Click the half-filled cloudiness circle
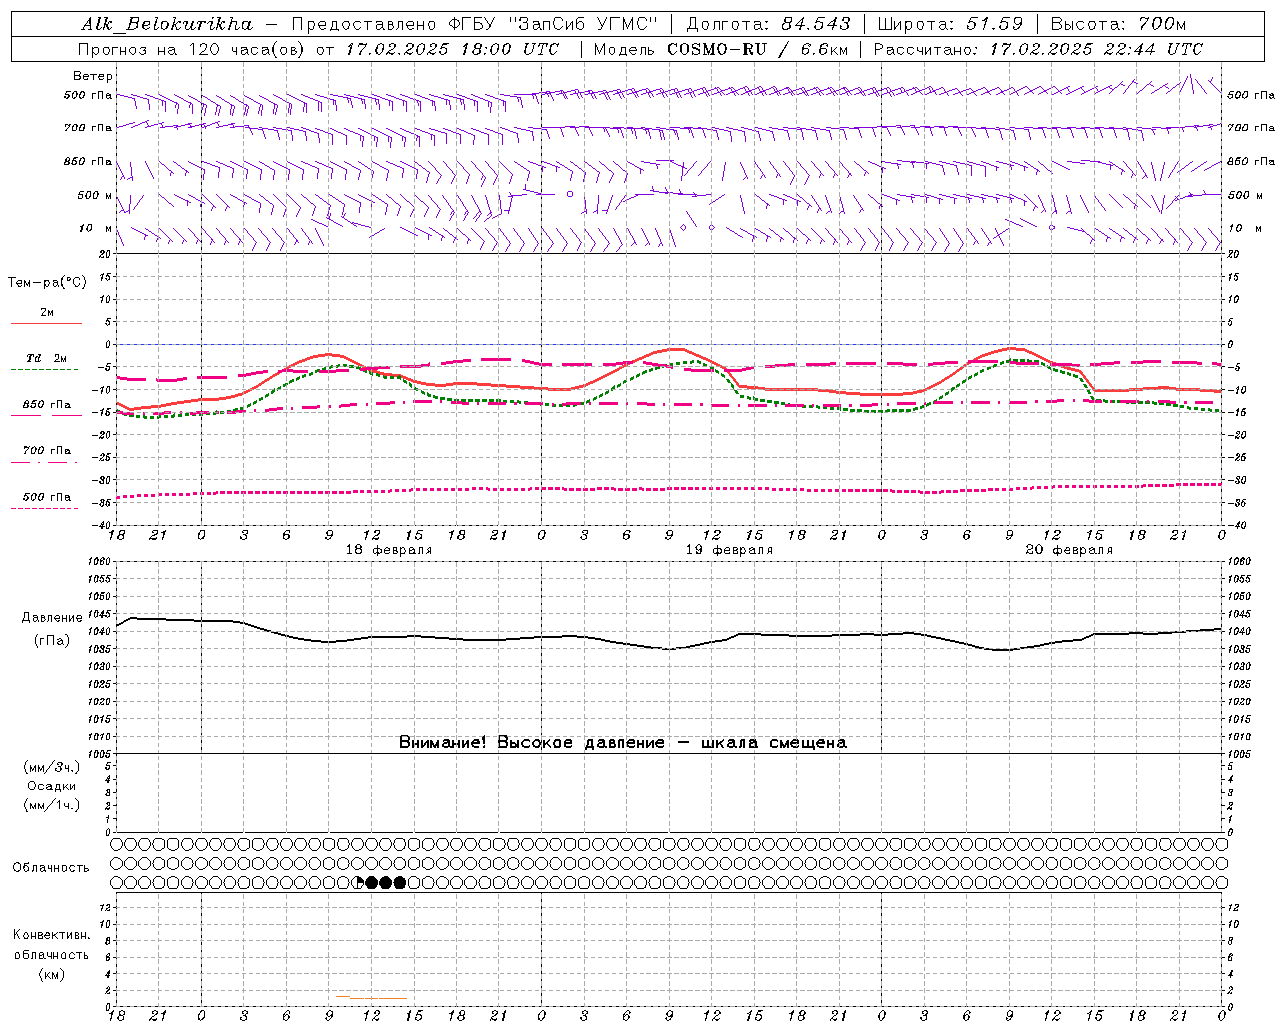1280x1024 pixels. click(x=358, y=883)
